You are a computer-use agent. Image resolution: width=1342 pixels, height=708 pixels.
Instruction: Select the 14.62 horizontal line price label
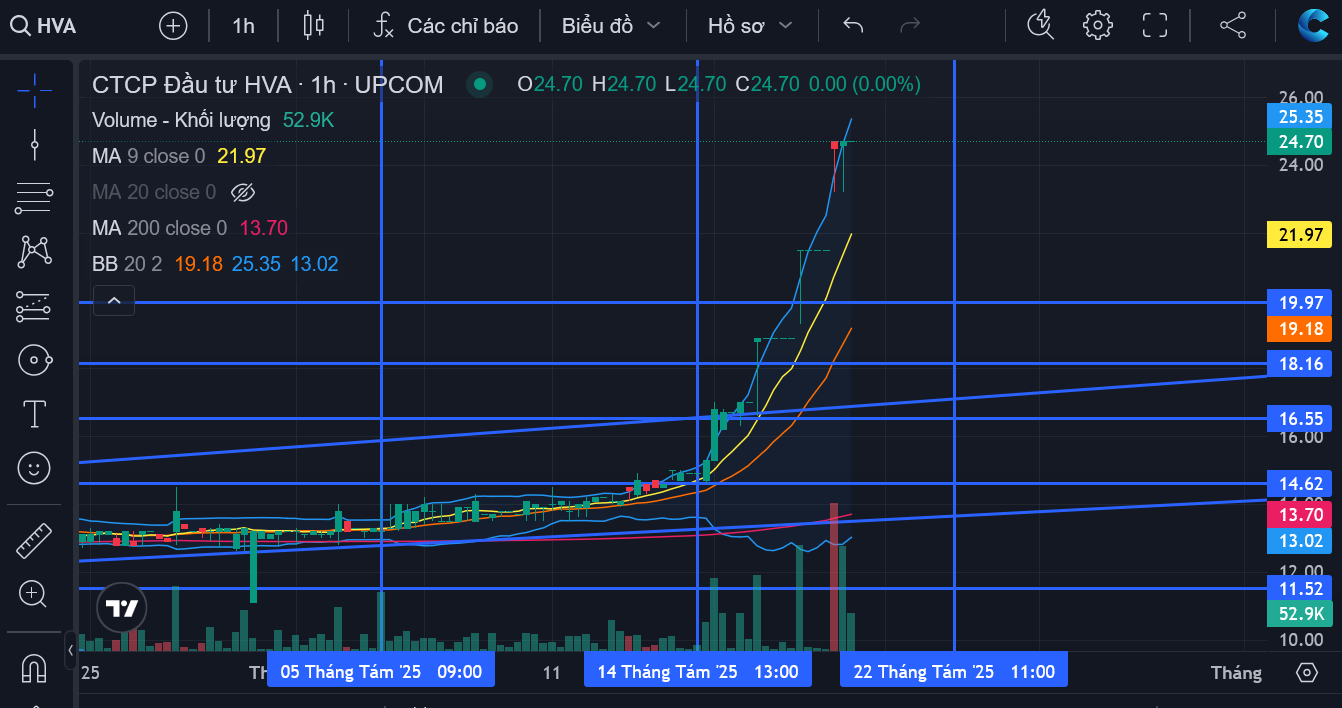click(1301, 484)
